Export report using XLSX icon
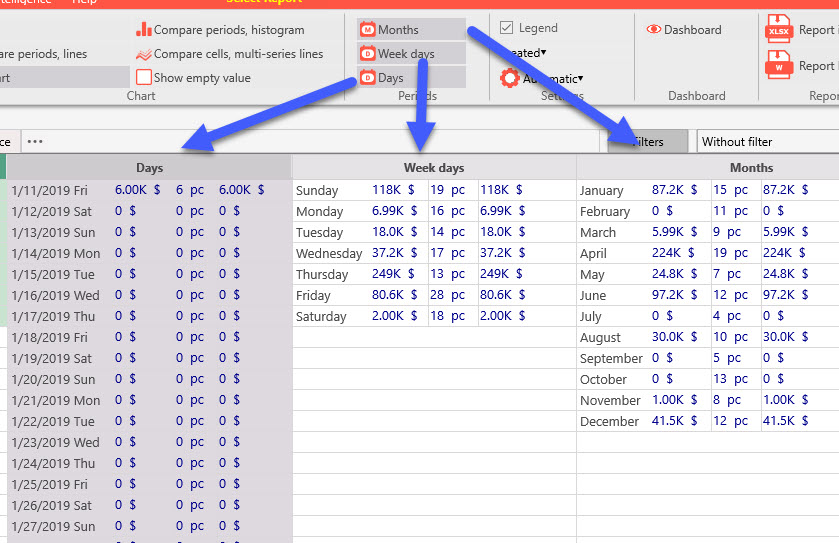 [x=779, y=28]
